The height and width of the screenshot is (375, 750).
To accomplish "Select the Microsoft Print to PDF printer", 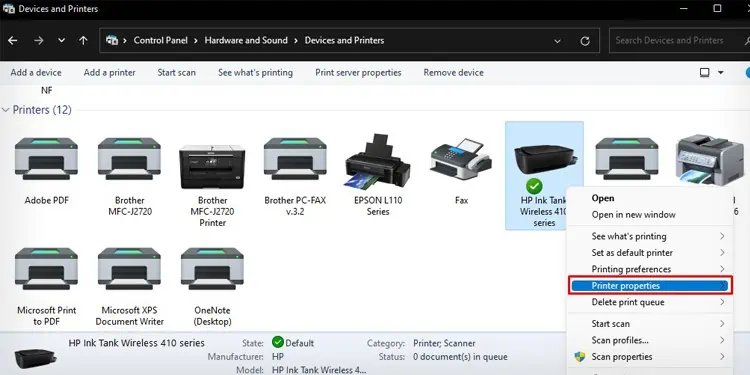I will coord(46,268).
